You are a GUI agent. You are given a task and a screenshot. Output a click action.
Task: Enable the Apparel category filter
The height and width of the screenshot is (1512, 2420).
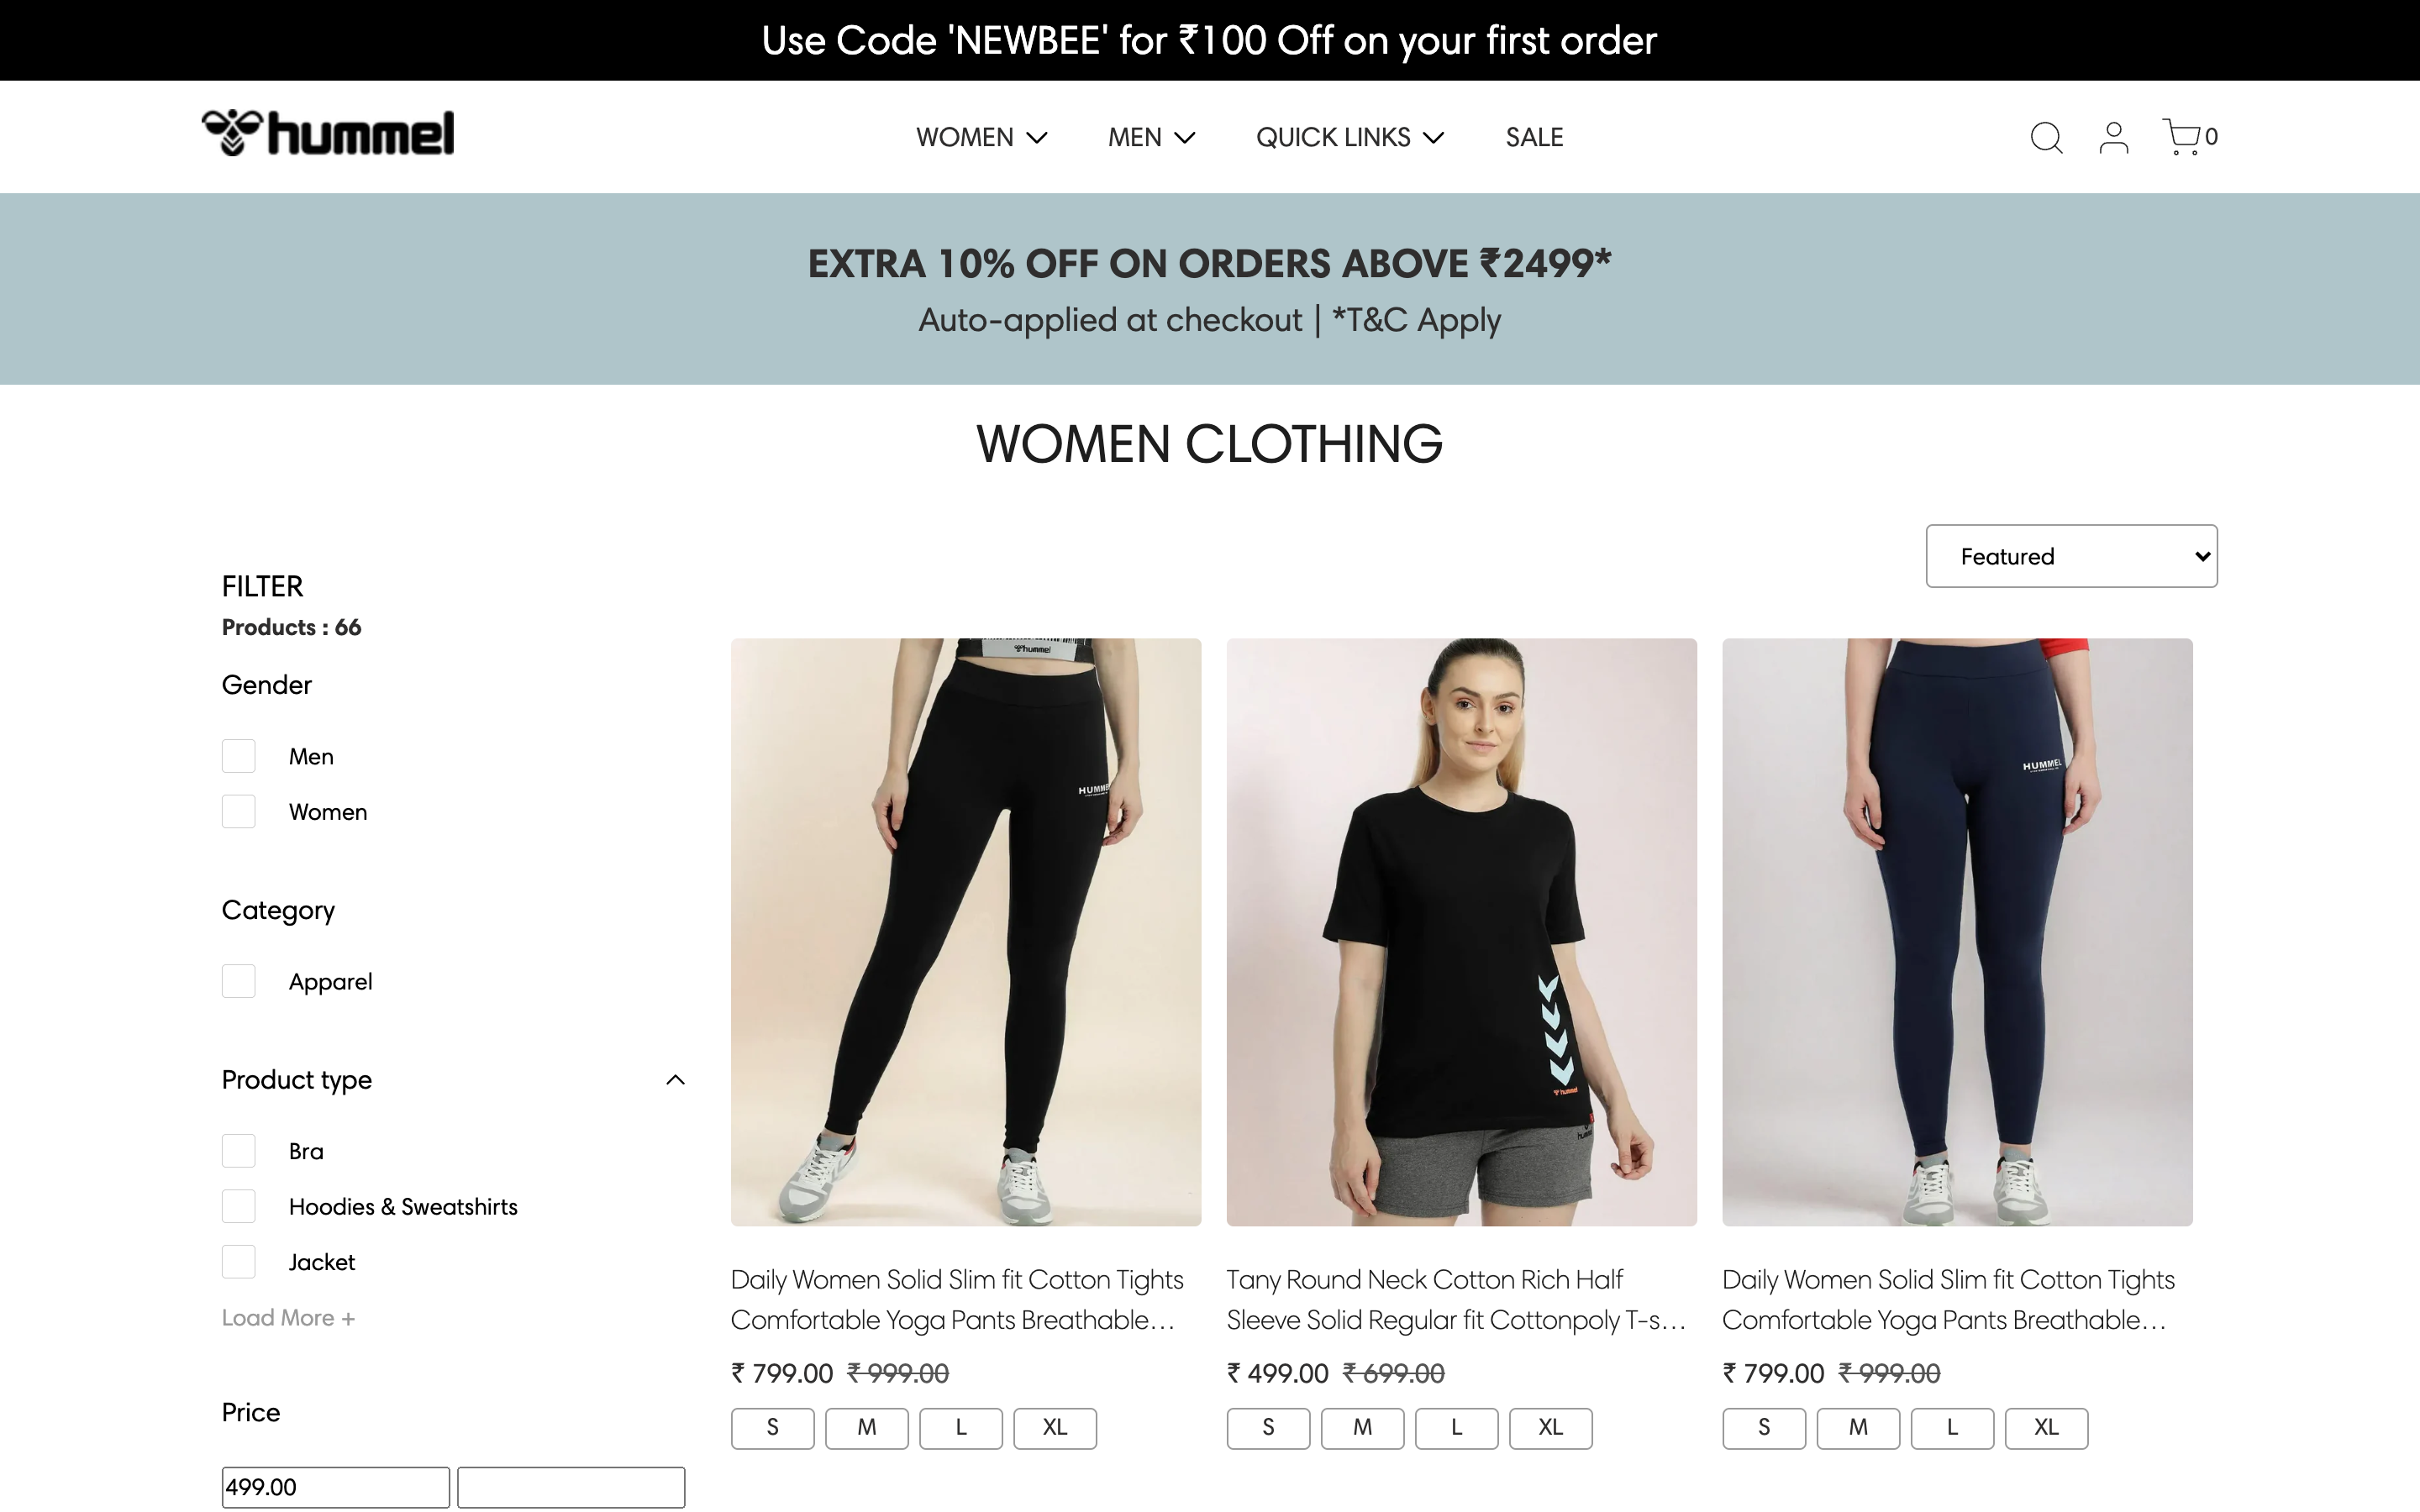[x=239, y=982]
